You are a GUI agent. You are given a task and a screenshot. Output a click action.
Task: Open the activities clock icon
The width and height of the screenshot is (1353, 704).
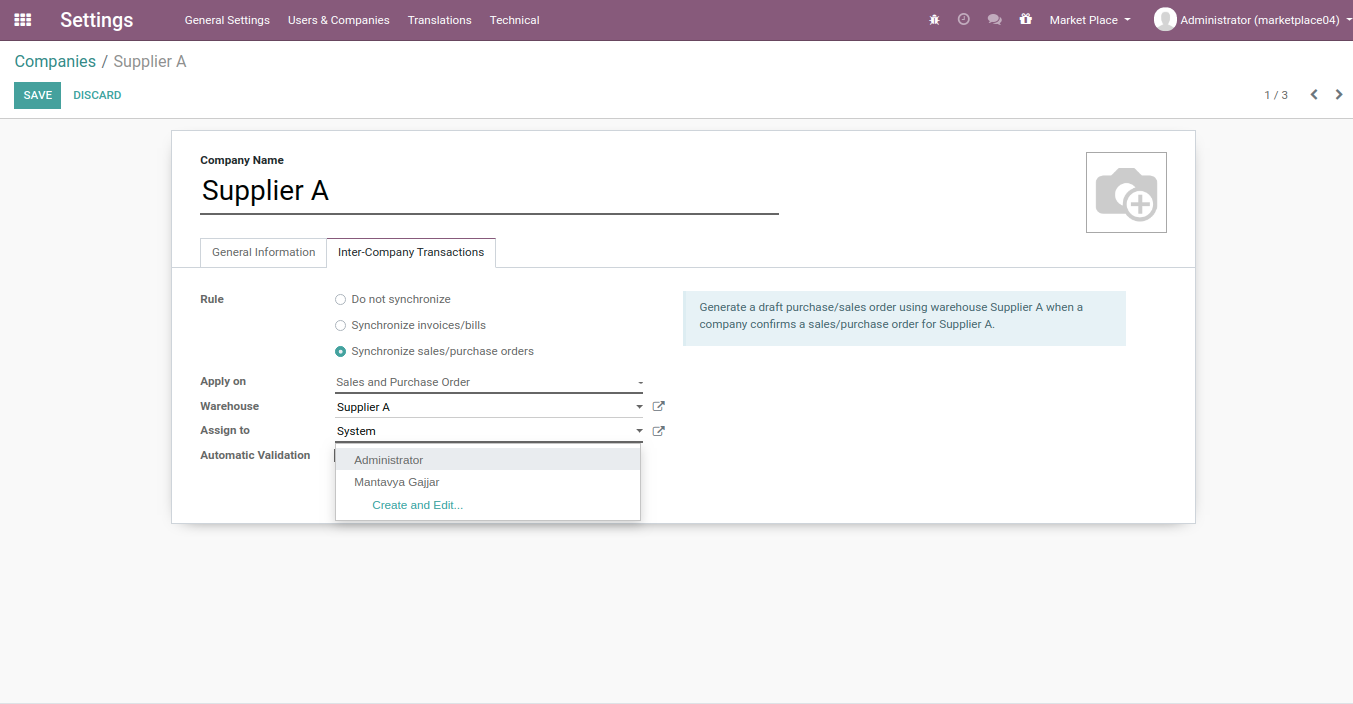(963, 20)
